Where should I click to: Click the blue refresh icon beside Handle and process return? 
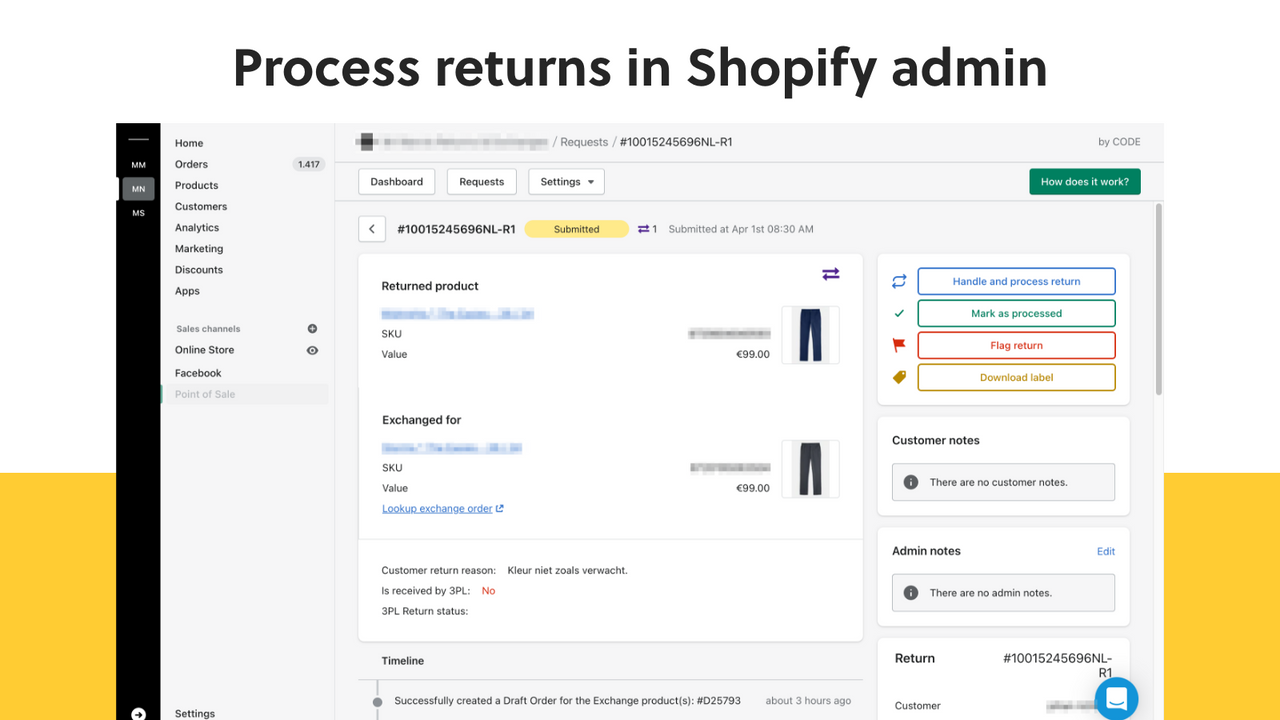point(899,281)
